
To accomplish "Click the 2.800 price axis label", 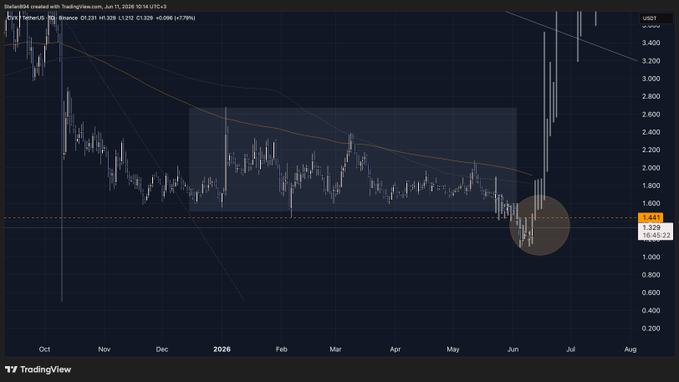I will point(651,97).
